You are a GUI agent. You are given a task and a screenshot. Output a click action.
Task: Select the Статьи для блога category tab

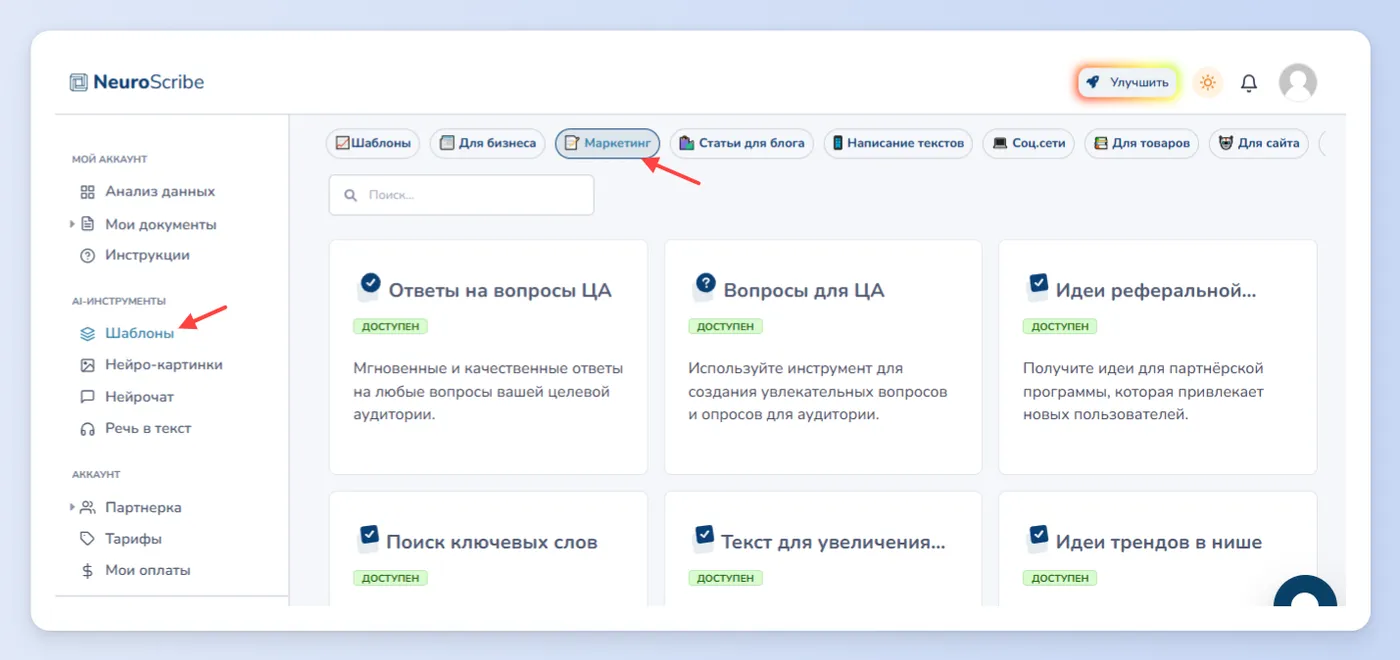click(x=742, y=143)
